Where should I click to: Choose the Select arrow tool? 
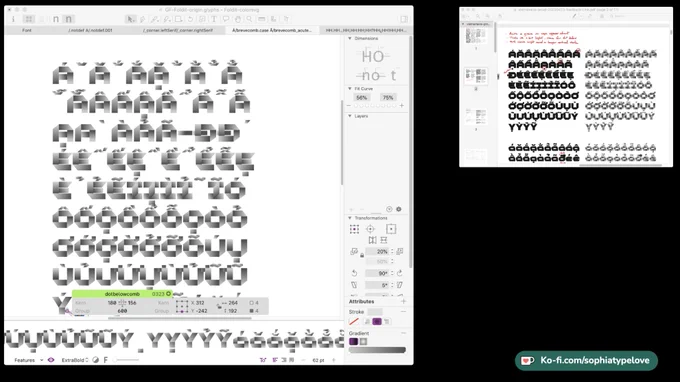click(130, 19)
